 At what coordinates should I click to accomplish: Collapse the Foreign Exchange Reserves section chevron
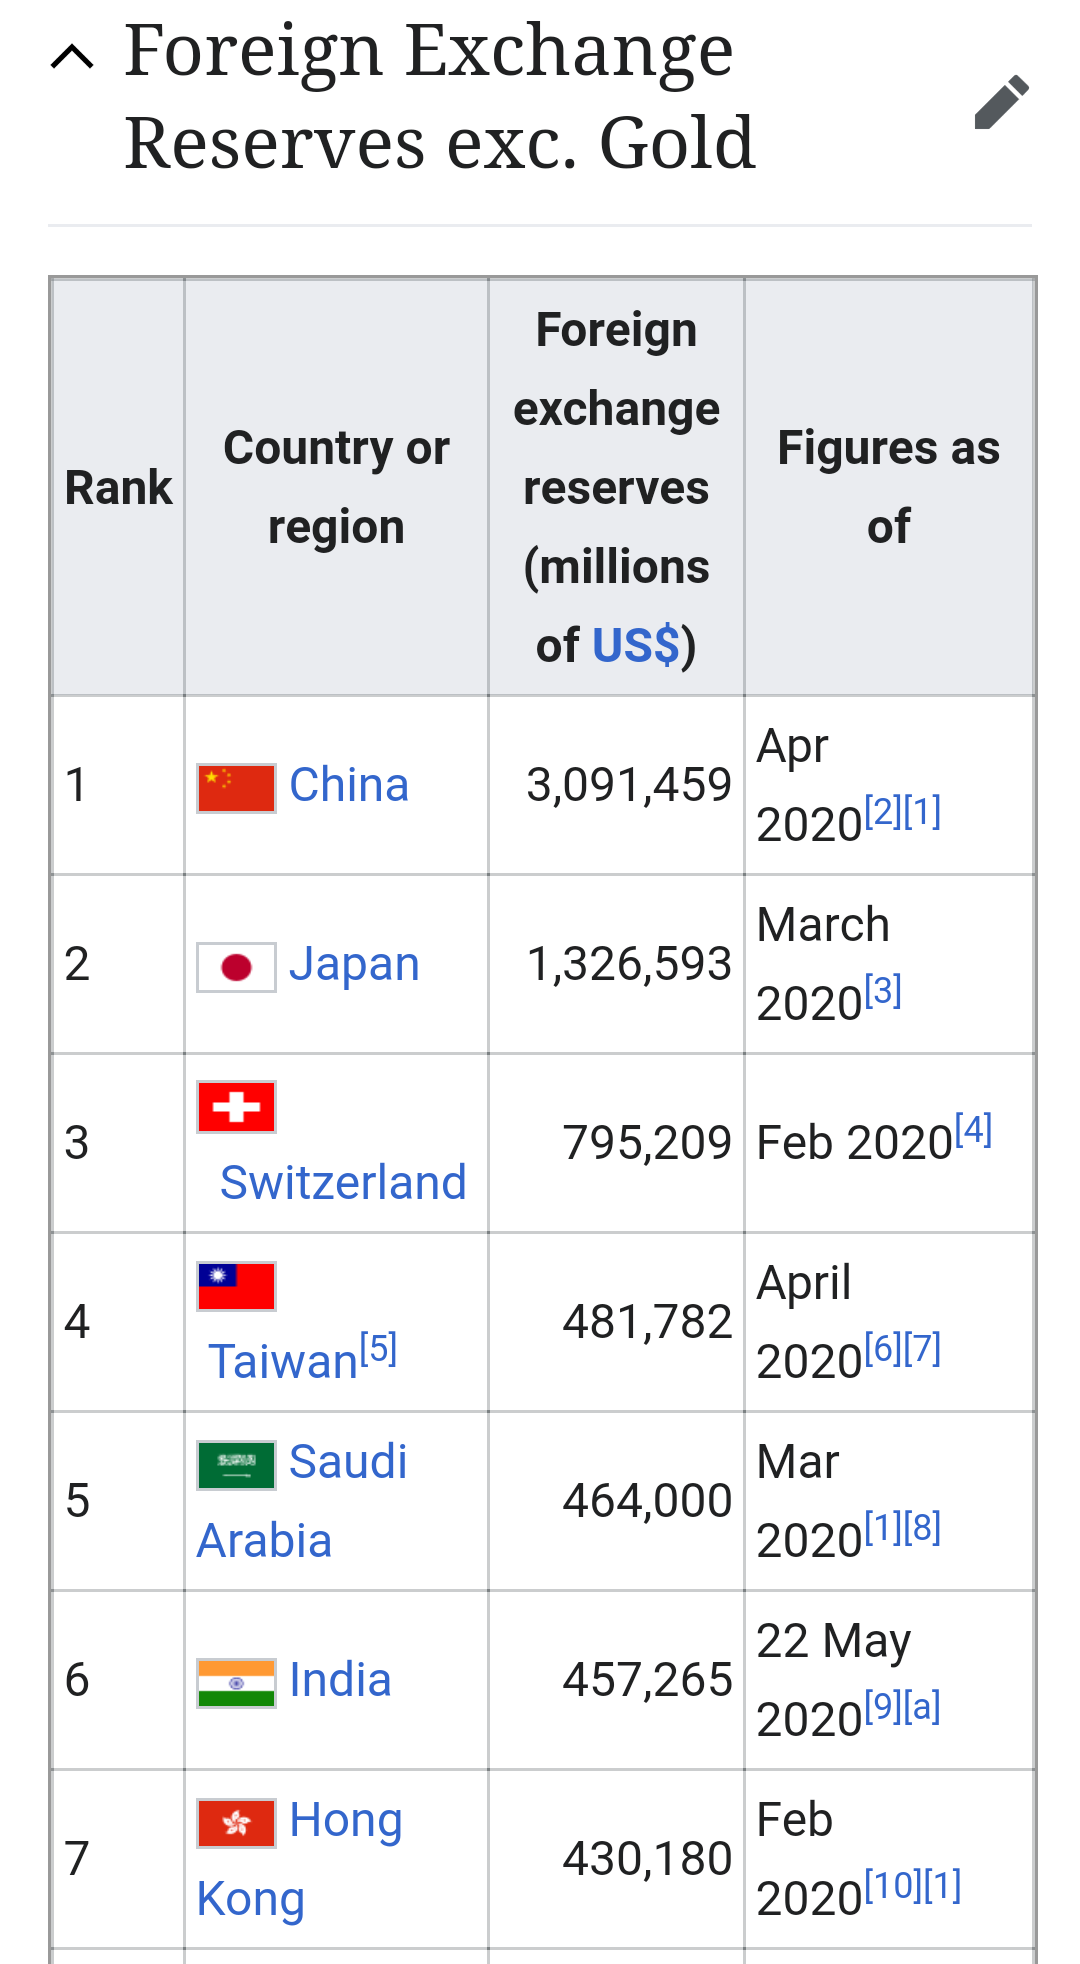pos(72,58)
